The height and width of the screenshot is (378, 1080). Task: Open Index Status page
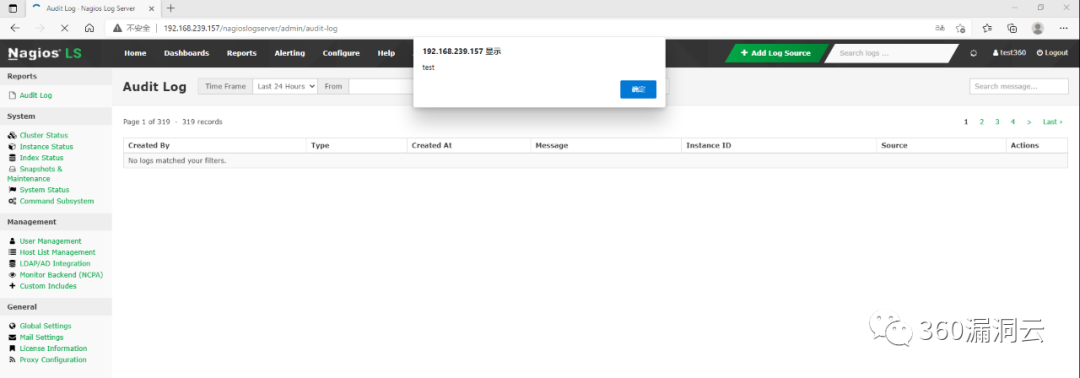coord(41,158)
